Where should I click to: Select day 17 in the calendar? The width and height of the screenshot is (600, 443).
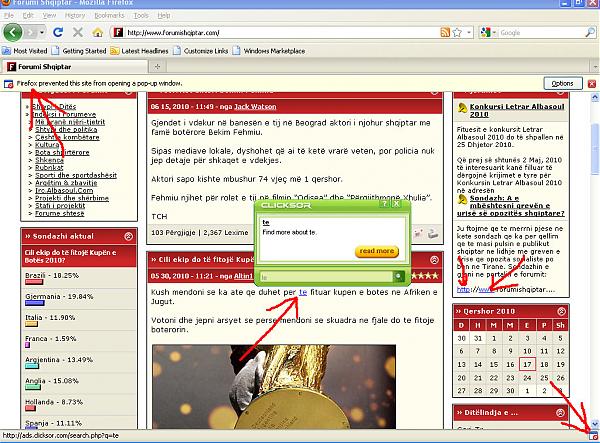(x=527, y=364)
